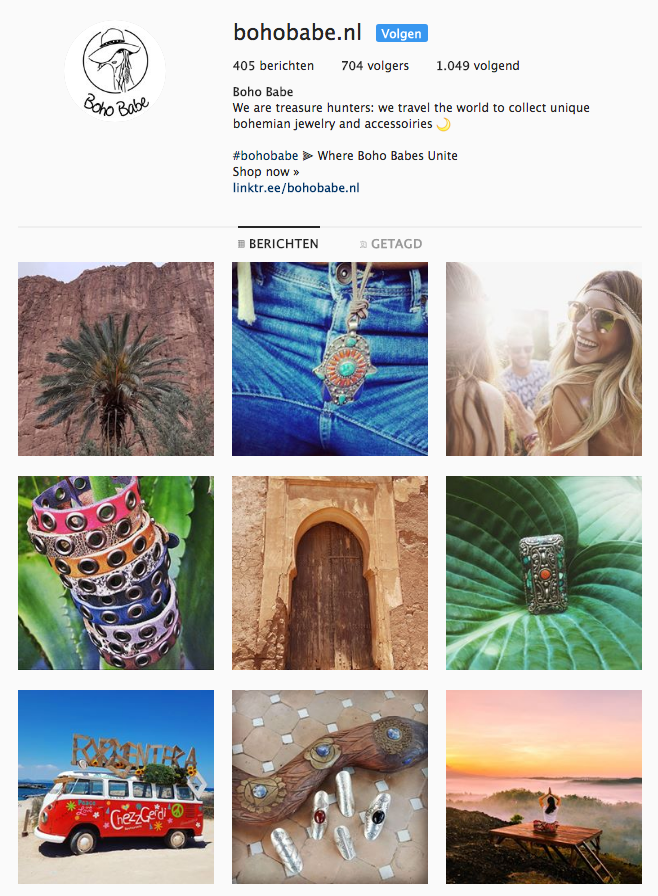Open the palm tree and red cliff post
The image size is (658, 896).
[116, 359]
